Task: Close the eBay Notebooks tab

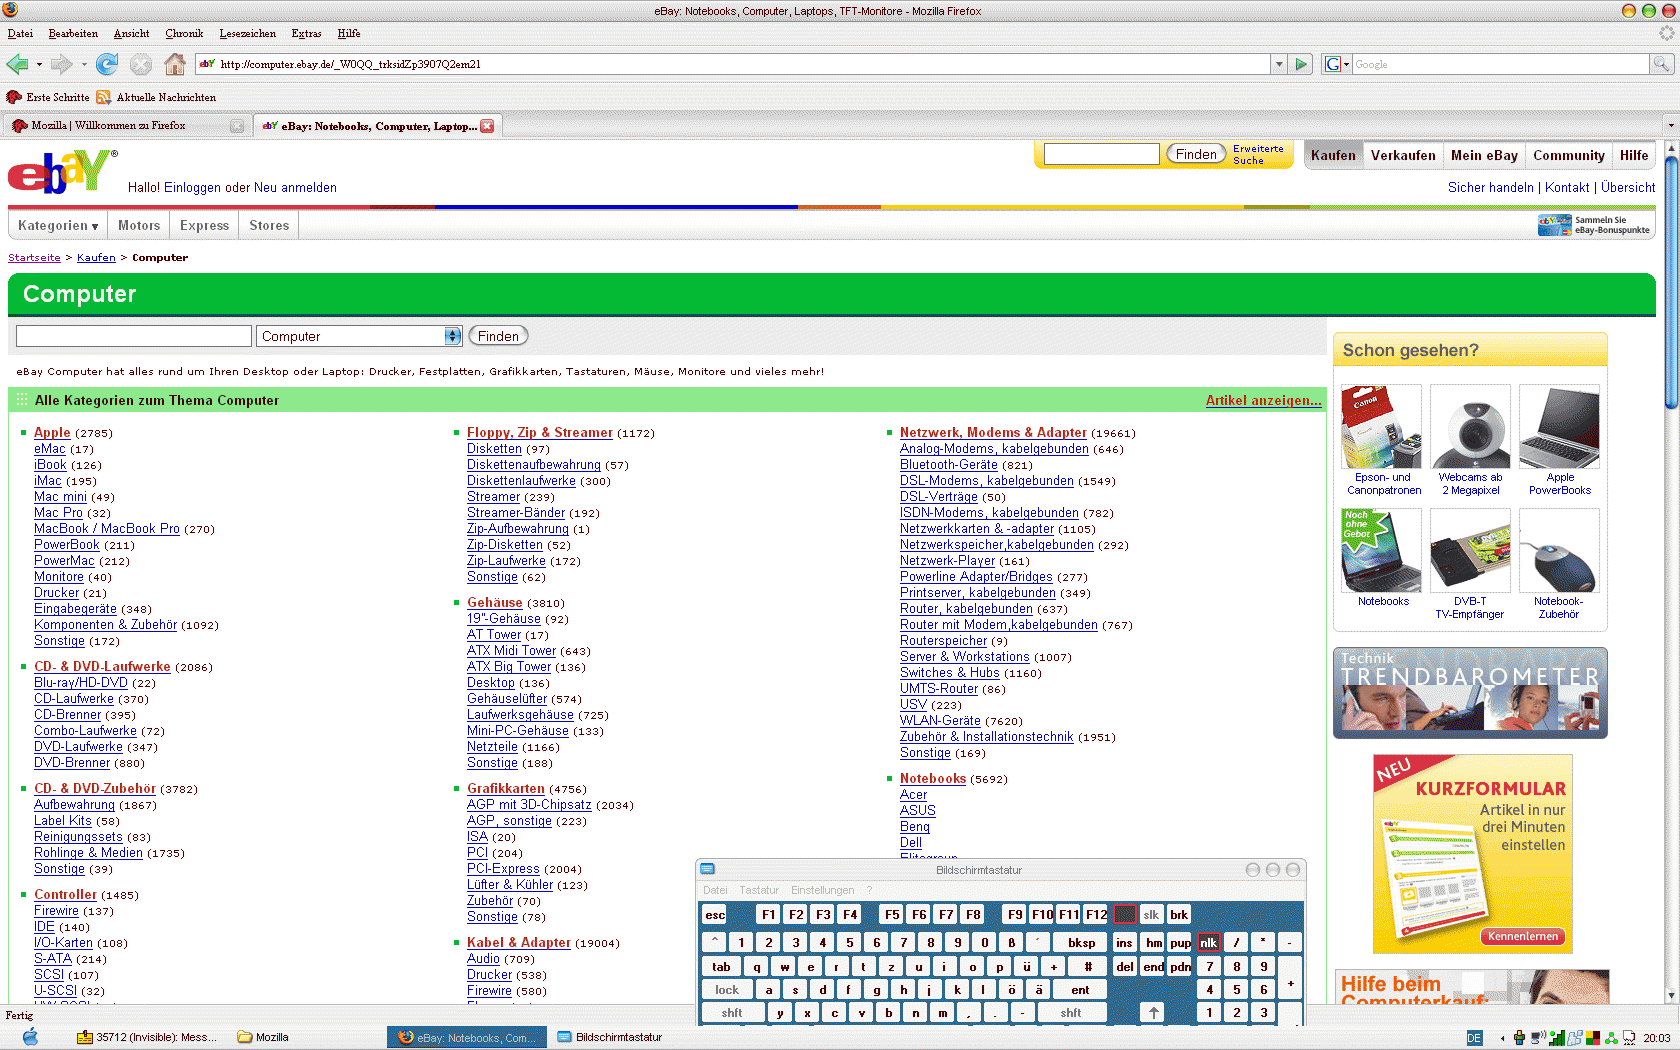Action: click(487, 126)
